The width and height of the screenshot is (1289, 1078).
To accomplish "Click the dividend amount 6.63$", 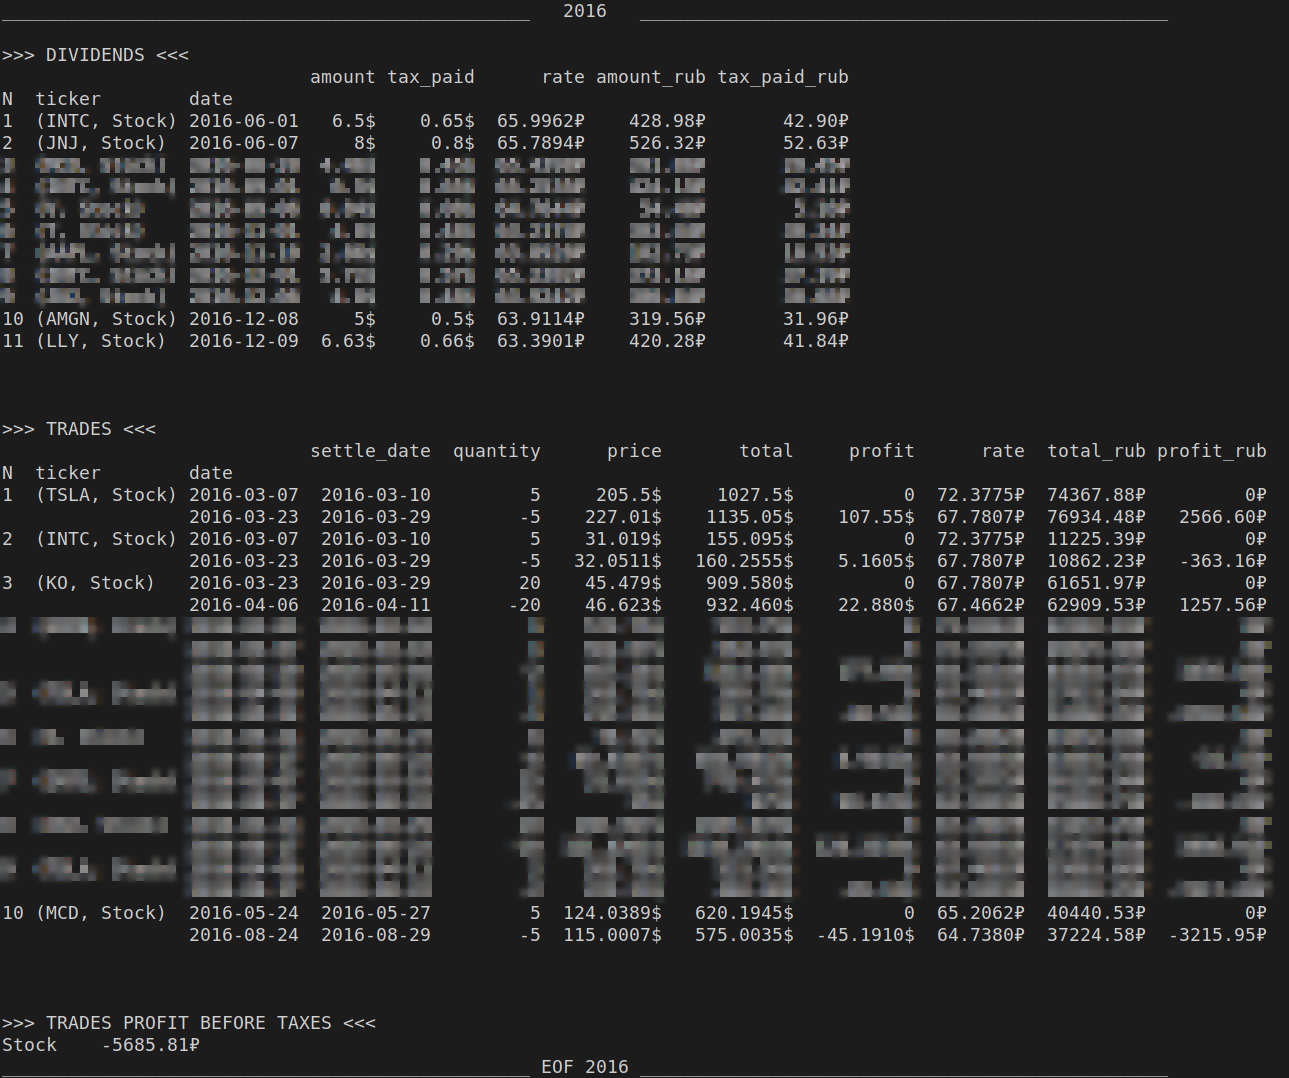I will click(x=348, y=341).
